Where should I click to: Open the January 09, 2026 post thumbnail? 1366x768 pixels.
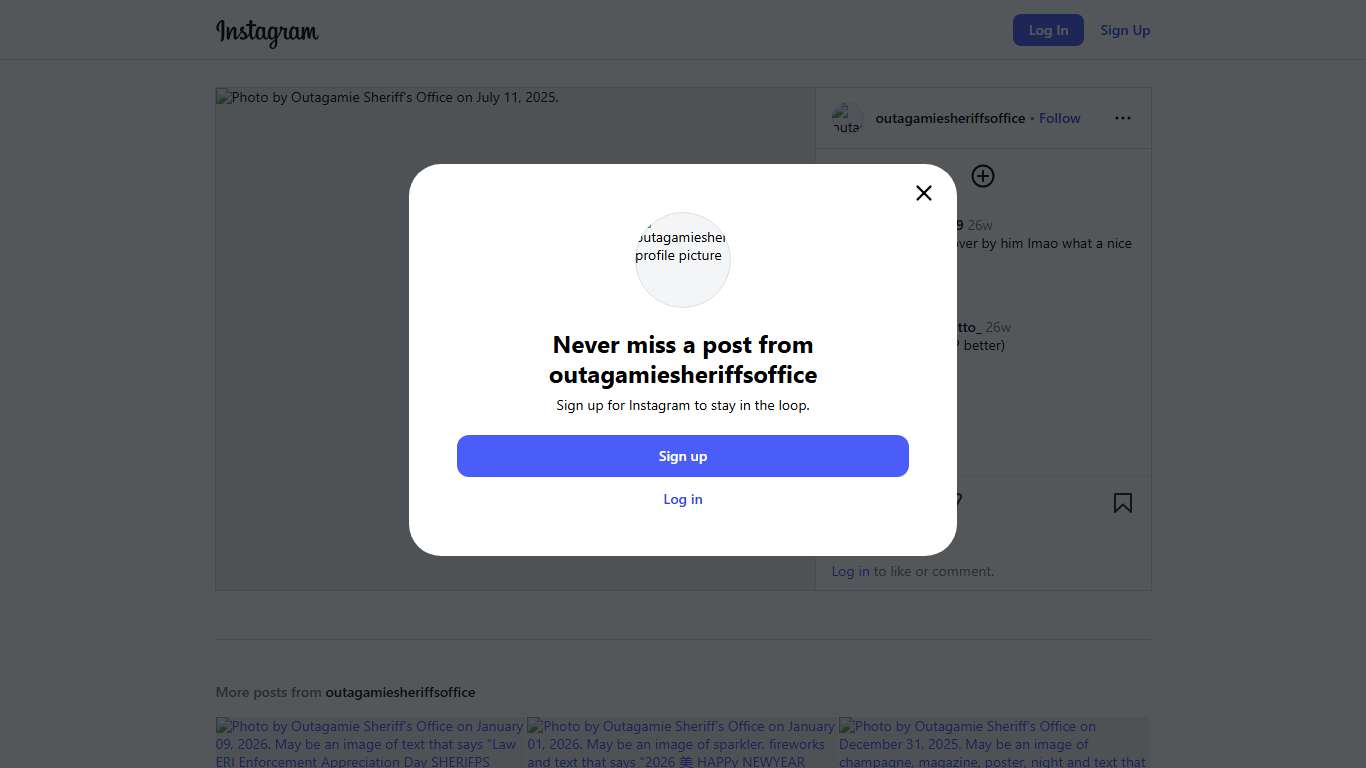[370, 743]
